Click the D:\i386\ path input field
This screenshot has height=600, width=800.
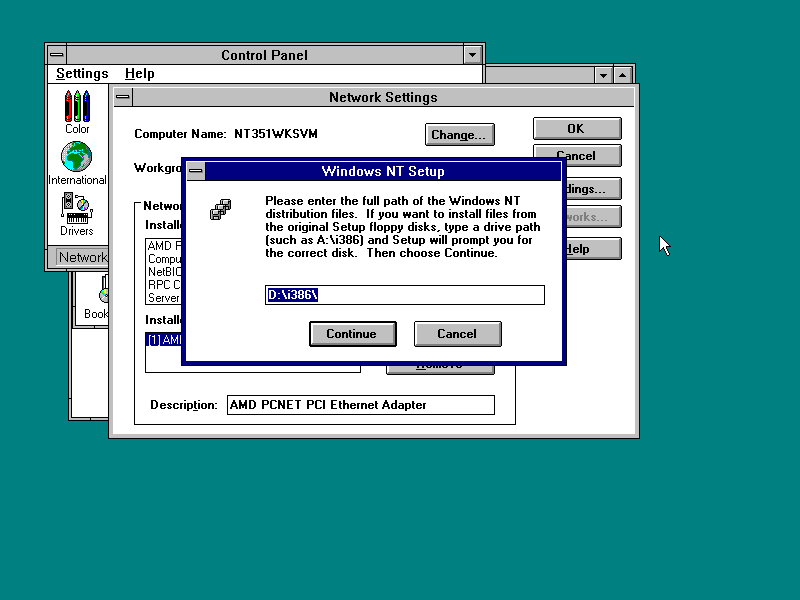point(405,295)
